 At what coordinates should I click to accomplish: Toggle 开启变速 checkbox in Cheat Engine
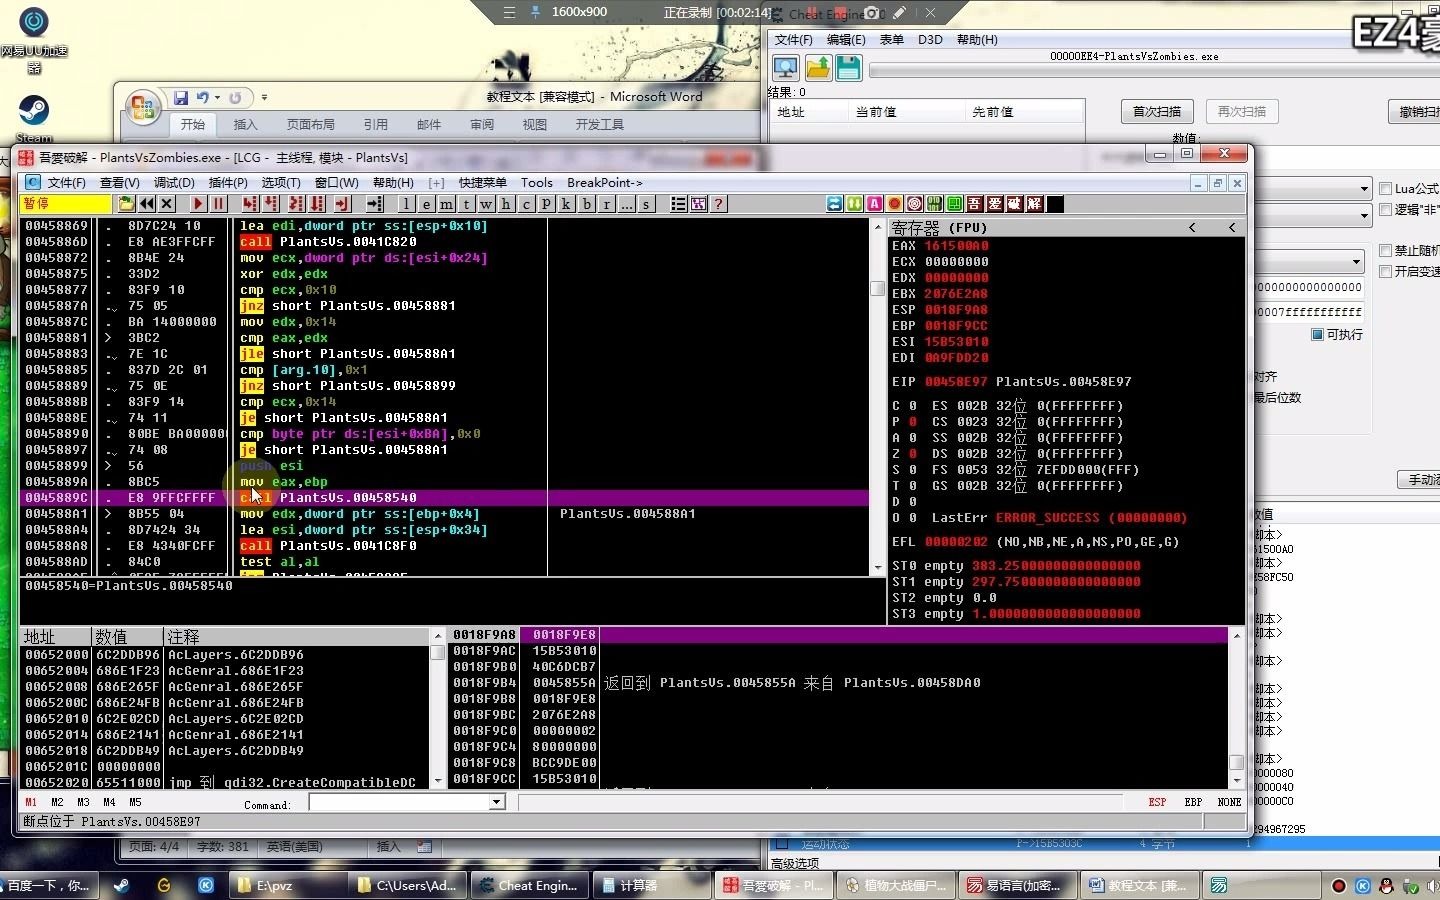pyautogui.click(x=1386, y=271)
